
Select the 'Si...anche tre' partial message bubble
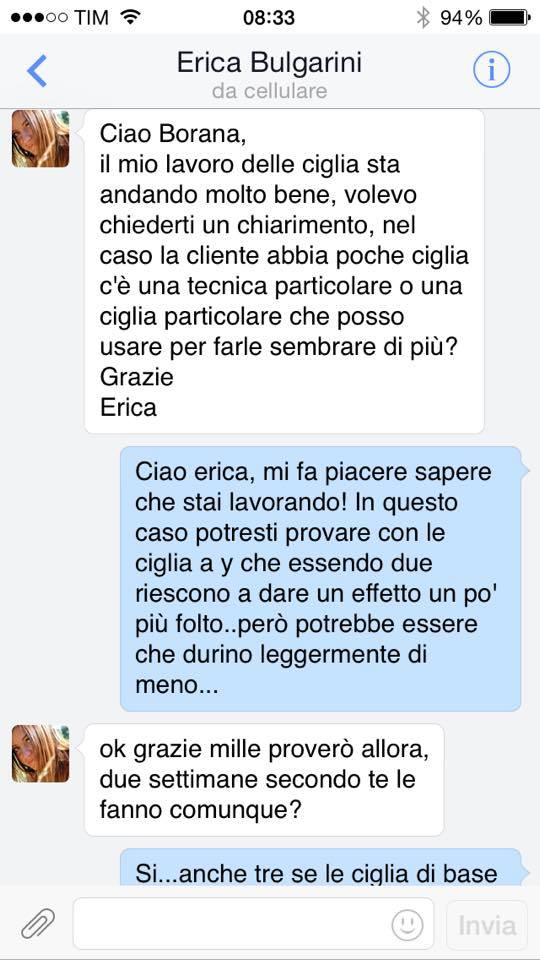[321, 867]
